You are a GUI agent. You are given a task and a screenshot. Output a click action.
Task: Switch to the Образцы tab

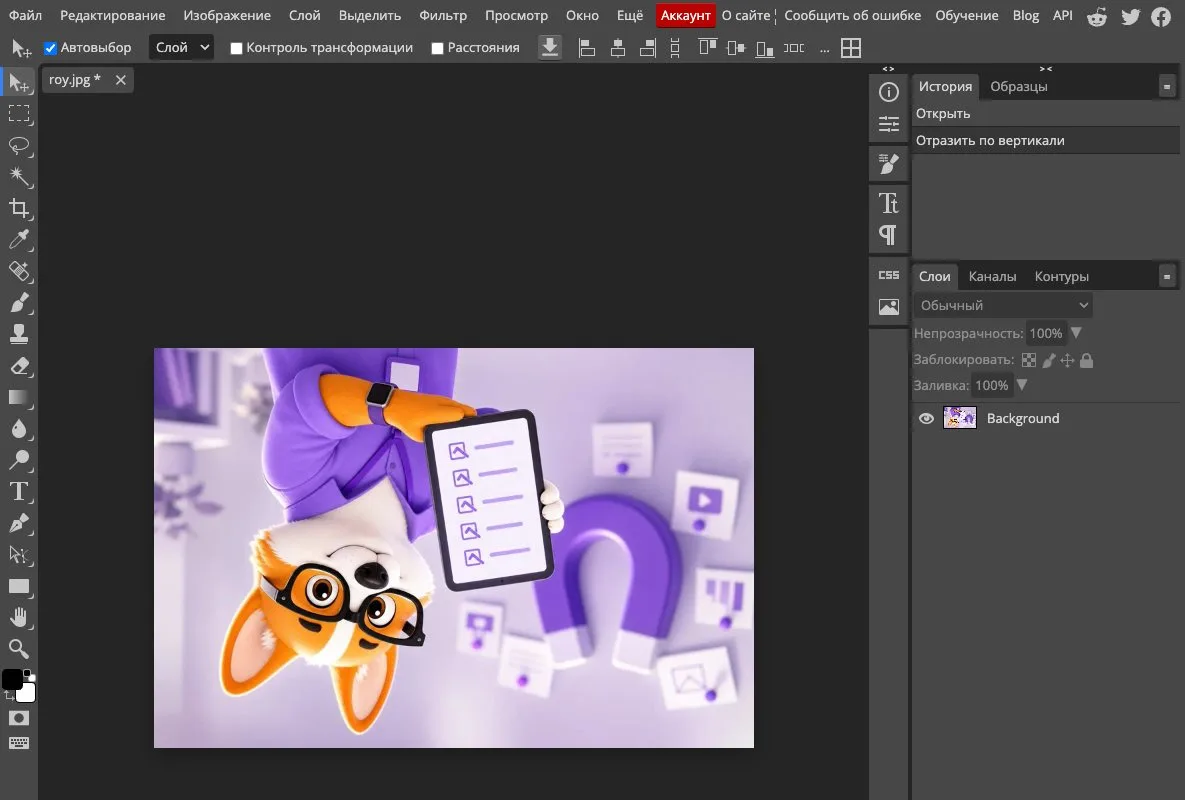click(1019, 86)
